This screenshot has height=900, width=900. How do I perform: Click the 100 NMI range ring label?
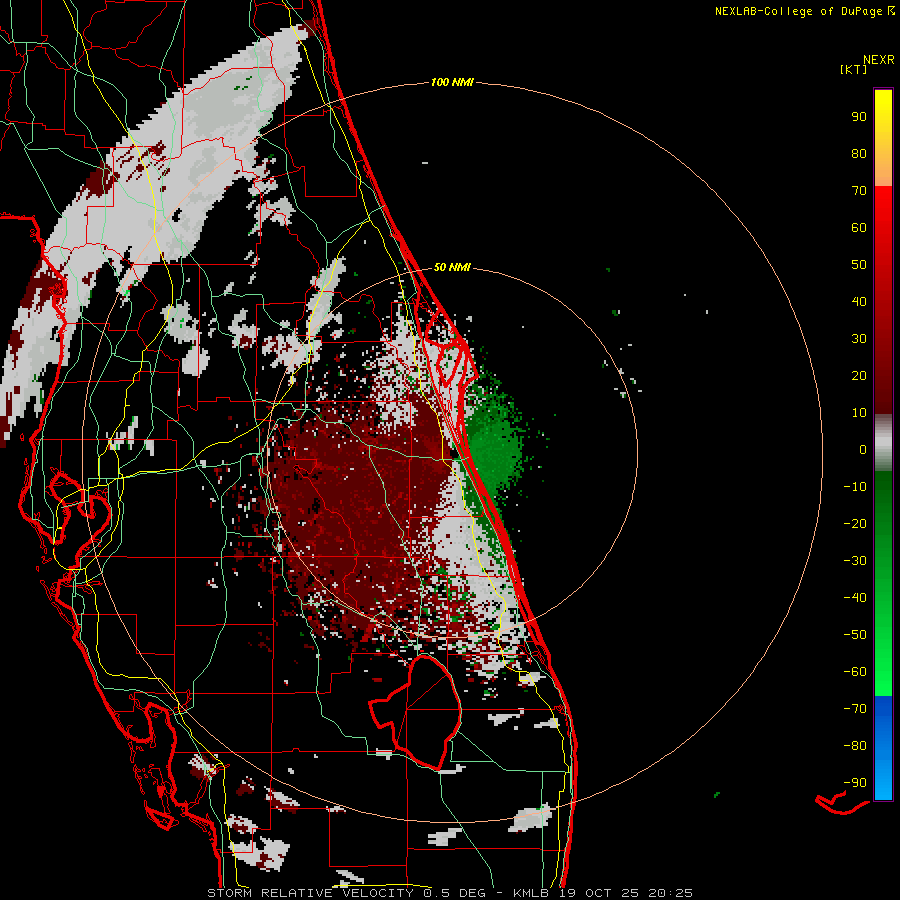(x=452, y=83)
